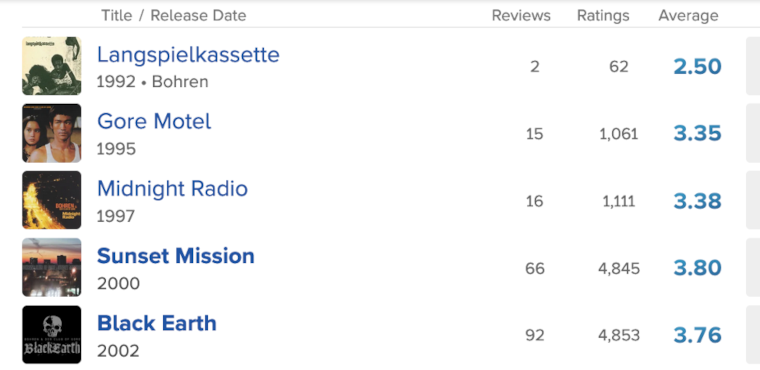Select the 3.76 average for Black Earth
The width and height of the screenshot is (760, 370).
tap(697, 335)
